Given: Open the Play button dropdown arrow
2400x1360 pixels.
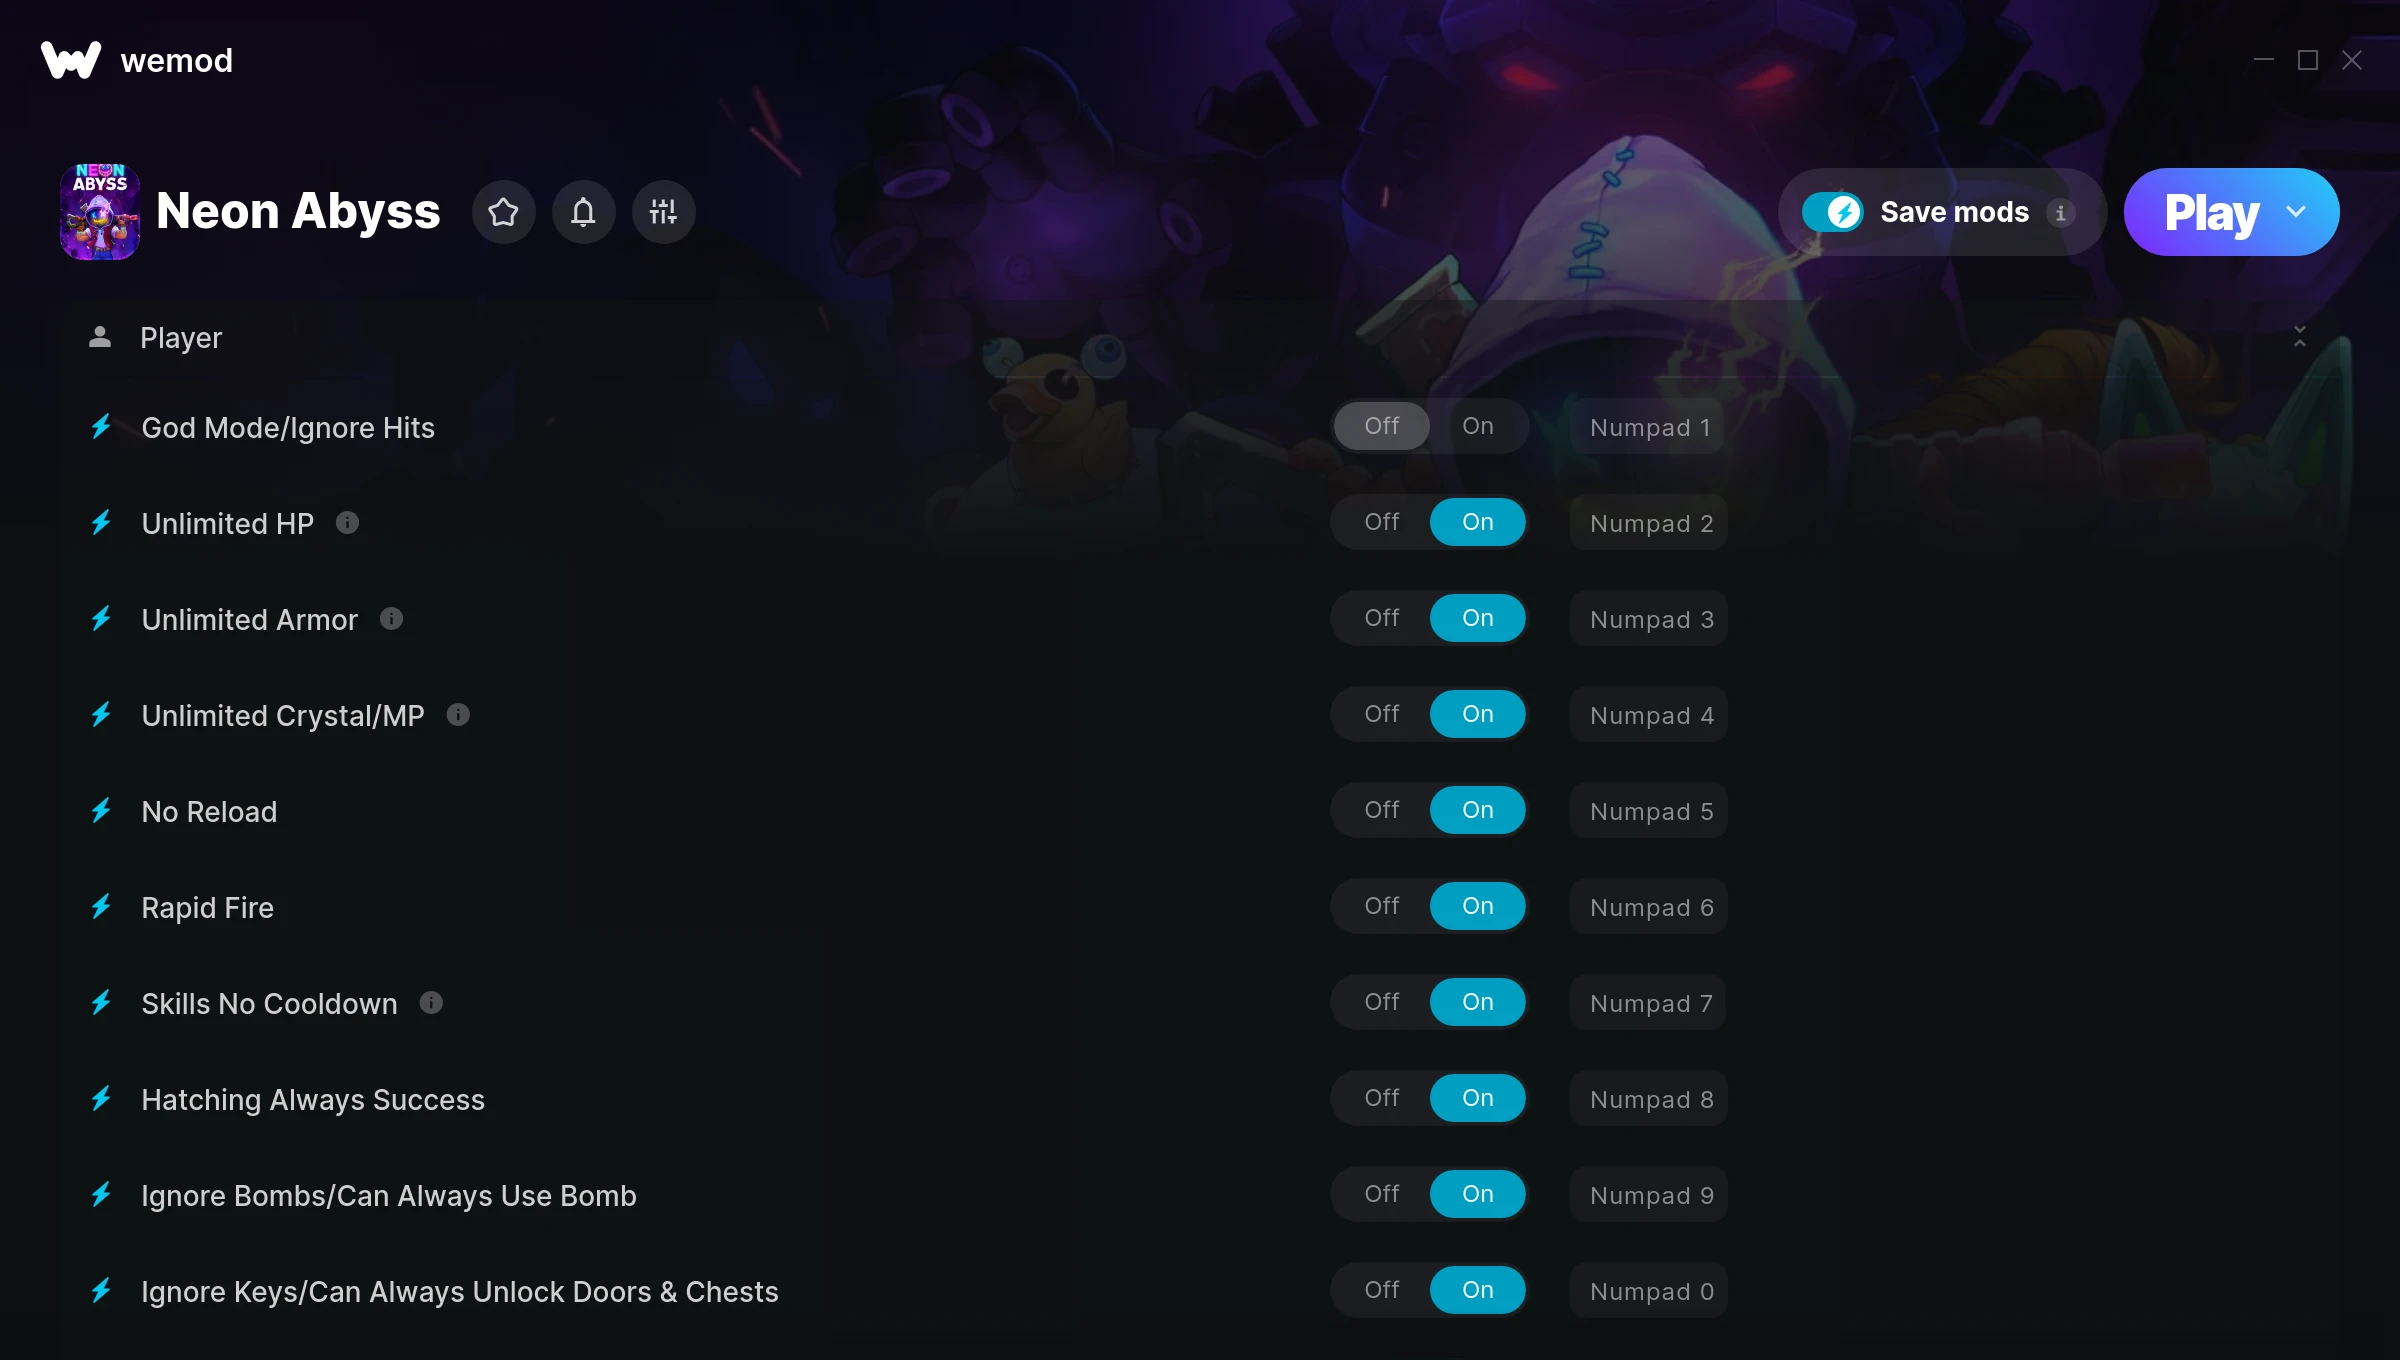Looking at the screenshot, I should click(2296, 212).
